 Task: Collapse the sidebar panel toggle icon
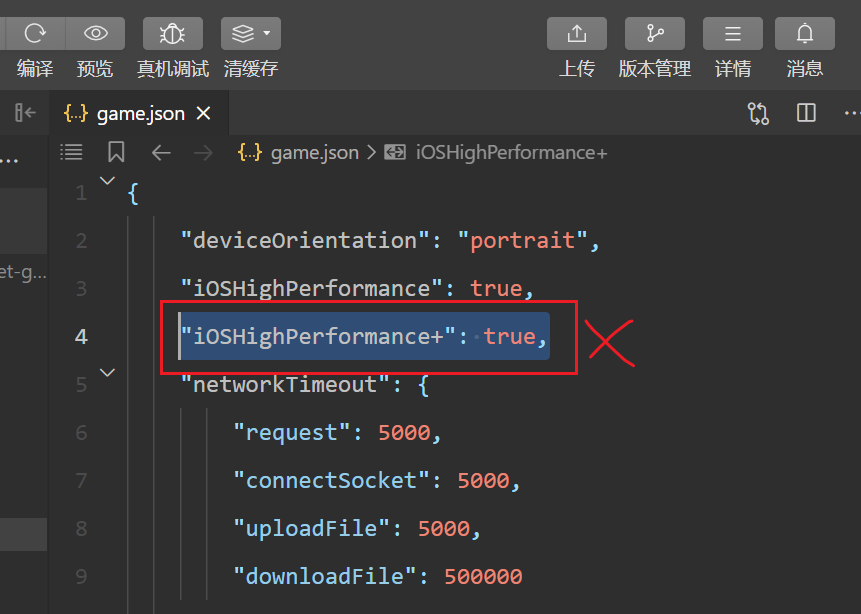pyautogui.click(x=25, y=113)
